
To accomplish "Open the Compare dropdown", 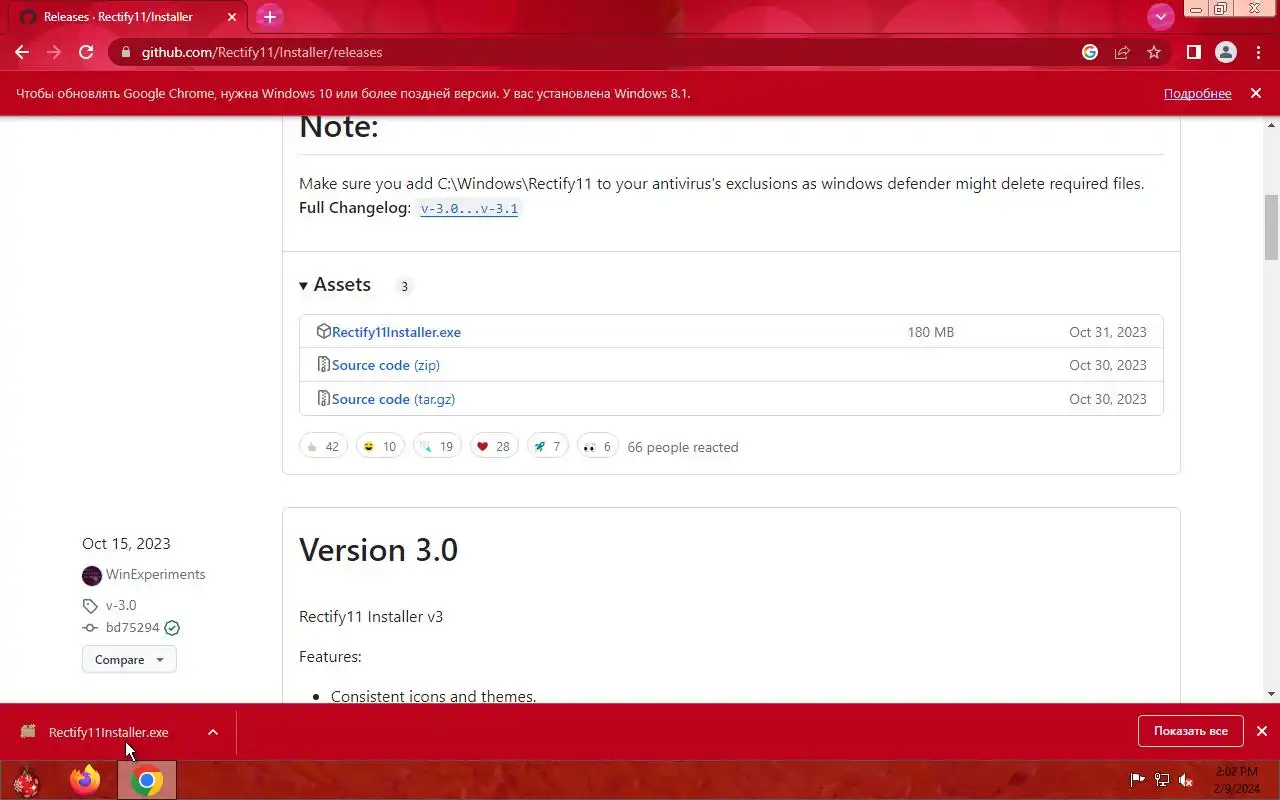I will tap(129, 659).
